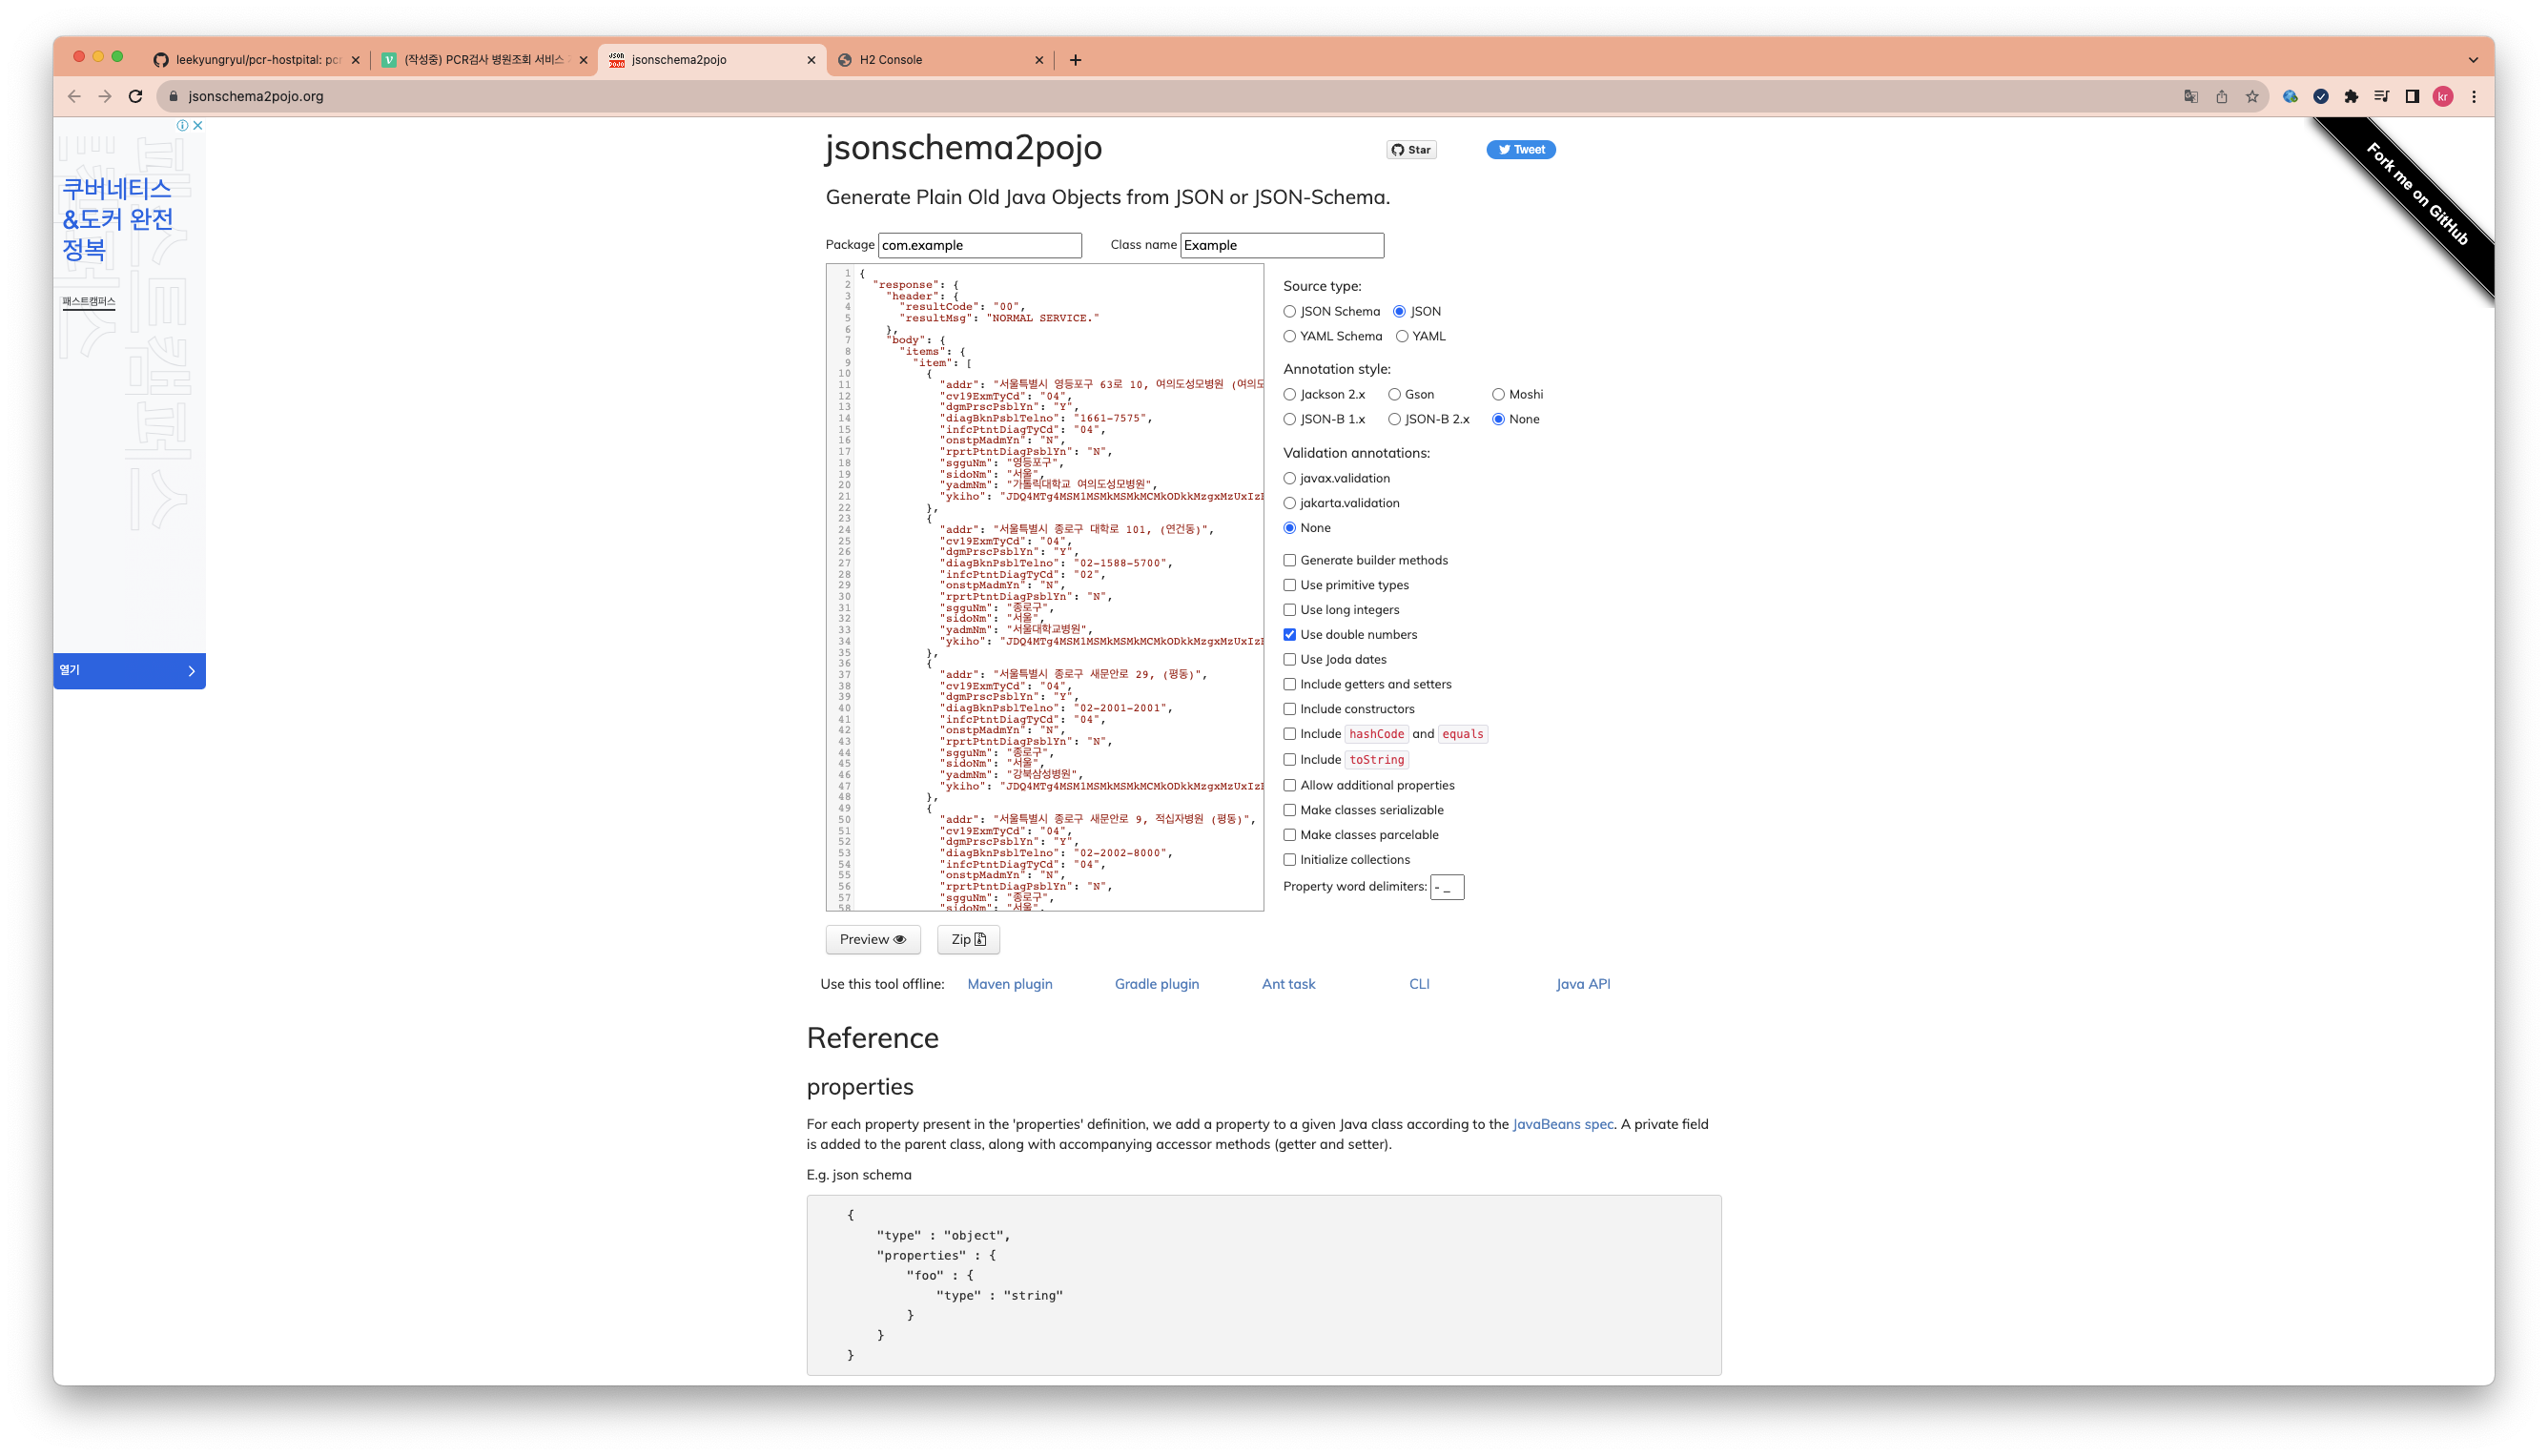Open the Maven plugin link
Screen dimensions: 2548x1456
click(1010, 984)
